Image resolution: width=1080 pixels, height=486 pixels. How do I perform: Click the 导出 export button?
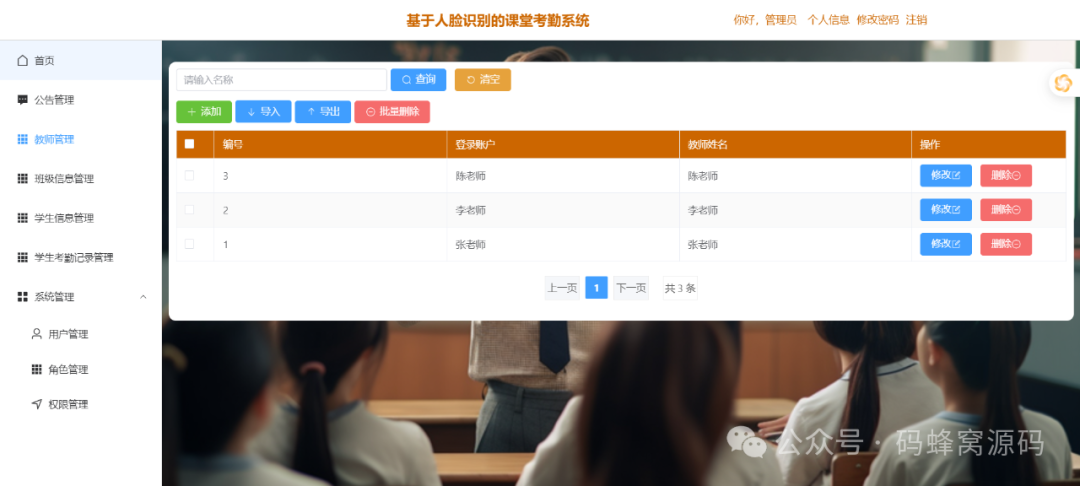coord(323,112)
